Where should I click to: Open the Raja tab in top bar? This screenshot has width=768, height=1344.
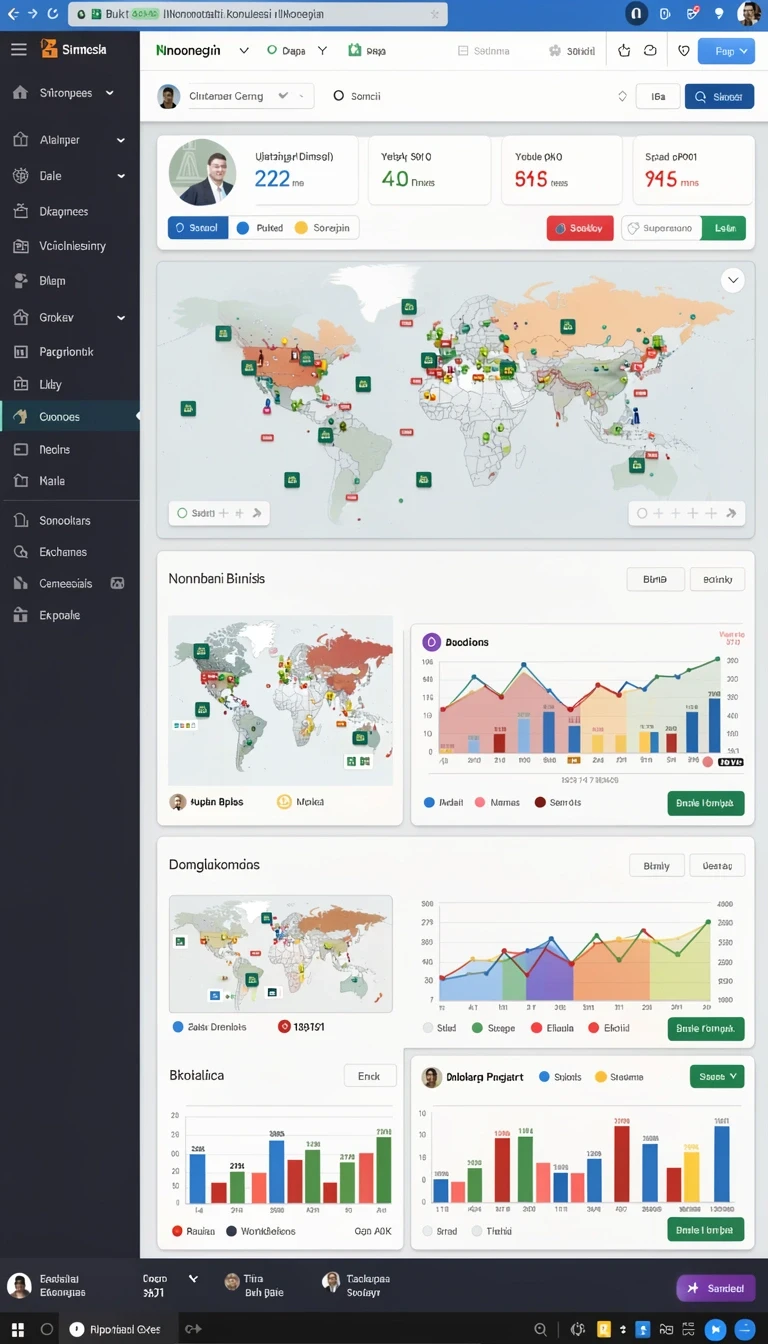[x=366, y=50]
